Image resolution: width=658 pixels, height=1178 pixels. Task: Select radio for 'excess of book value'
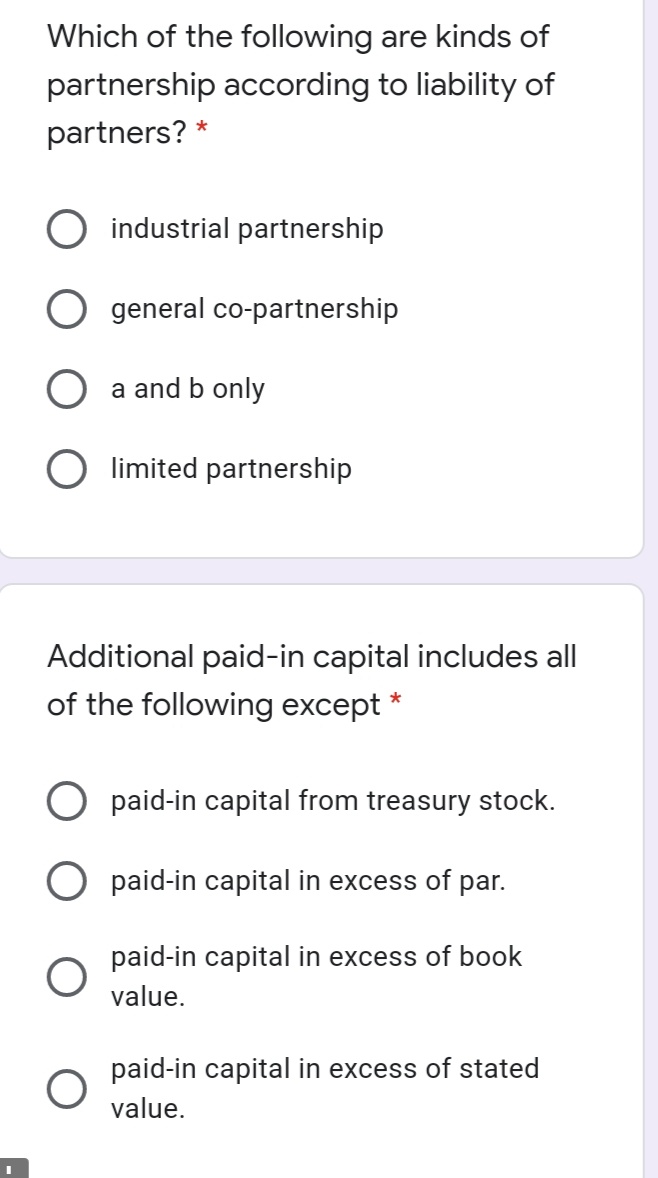click(66, 977)
